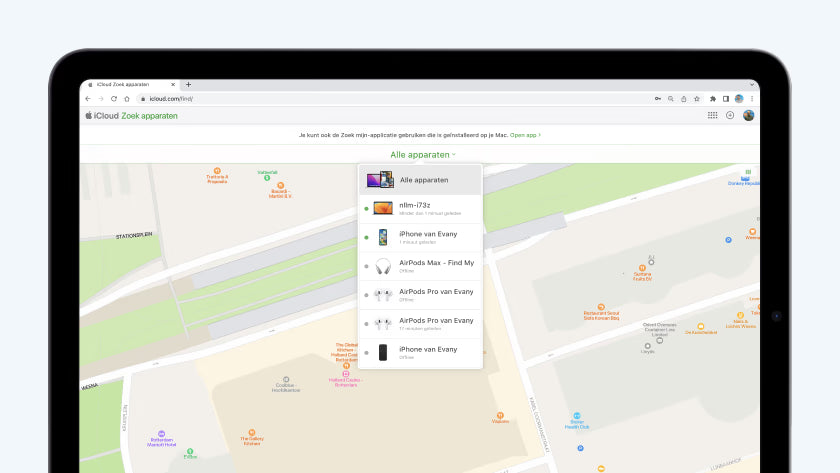Select AirPods Pro seen 17 minutes ago
Viewport: 840px width, 473px height.
tap(435, 323)
